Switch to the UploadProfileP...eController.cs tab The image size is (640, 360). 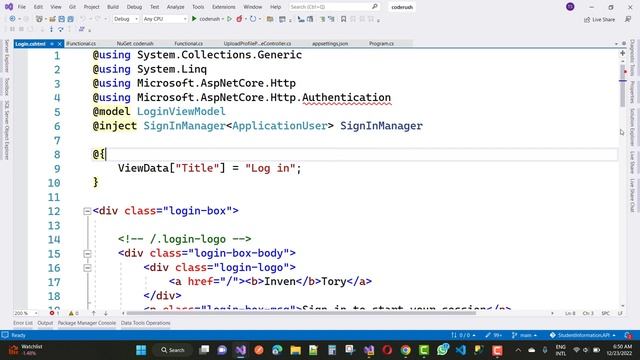[x=257, y=43]
